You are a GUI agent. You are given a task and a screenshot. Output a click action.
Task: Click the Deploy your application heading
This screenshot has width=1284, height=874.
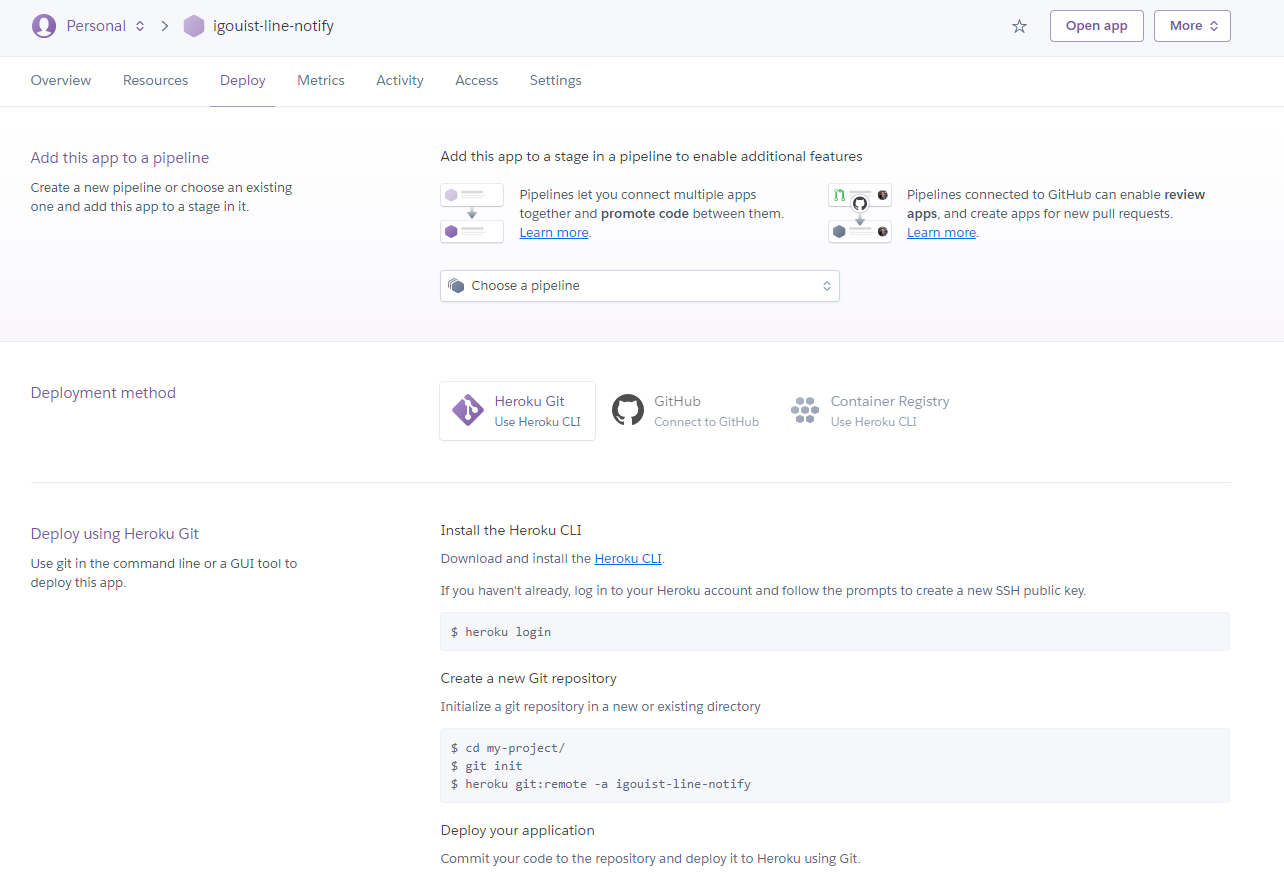pyautogui.click(x=518, y=830)
